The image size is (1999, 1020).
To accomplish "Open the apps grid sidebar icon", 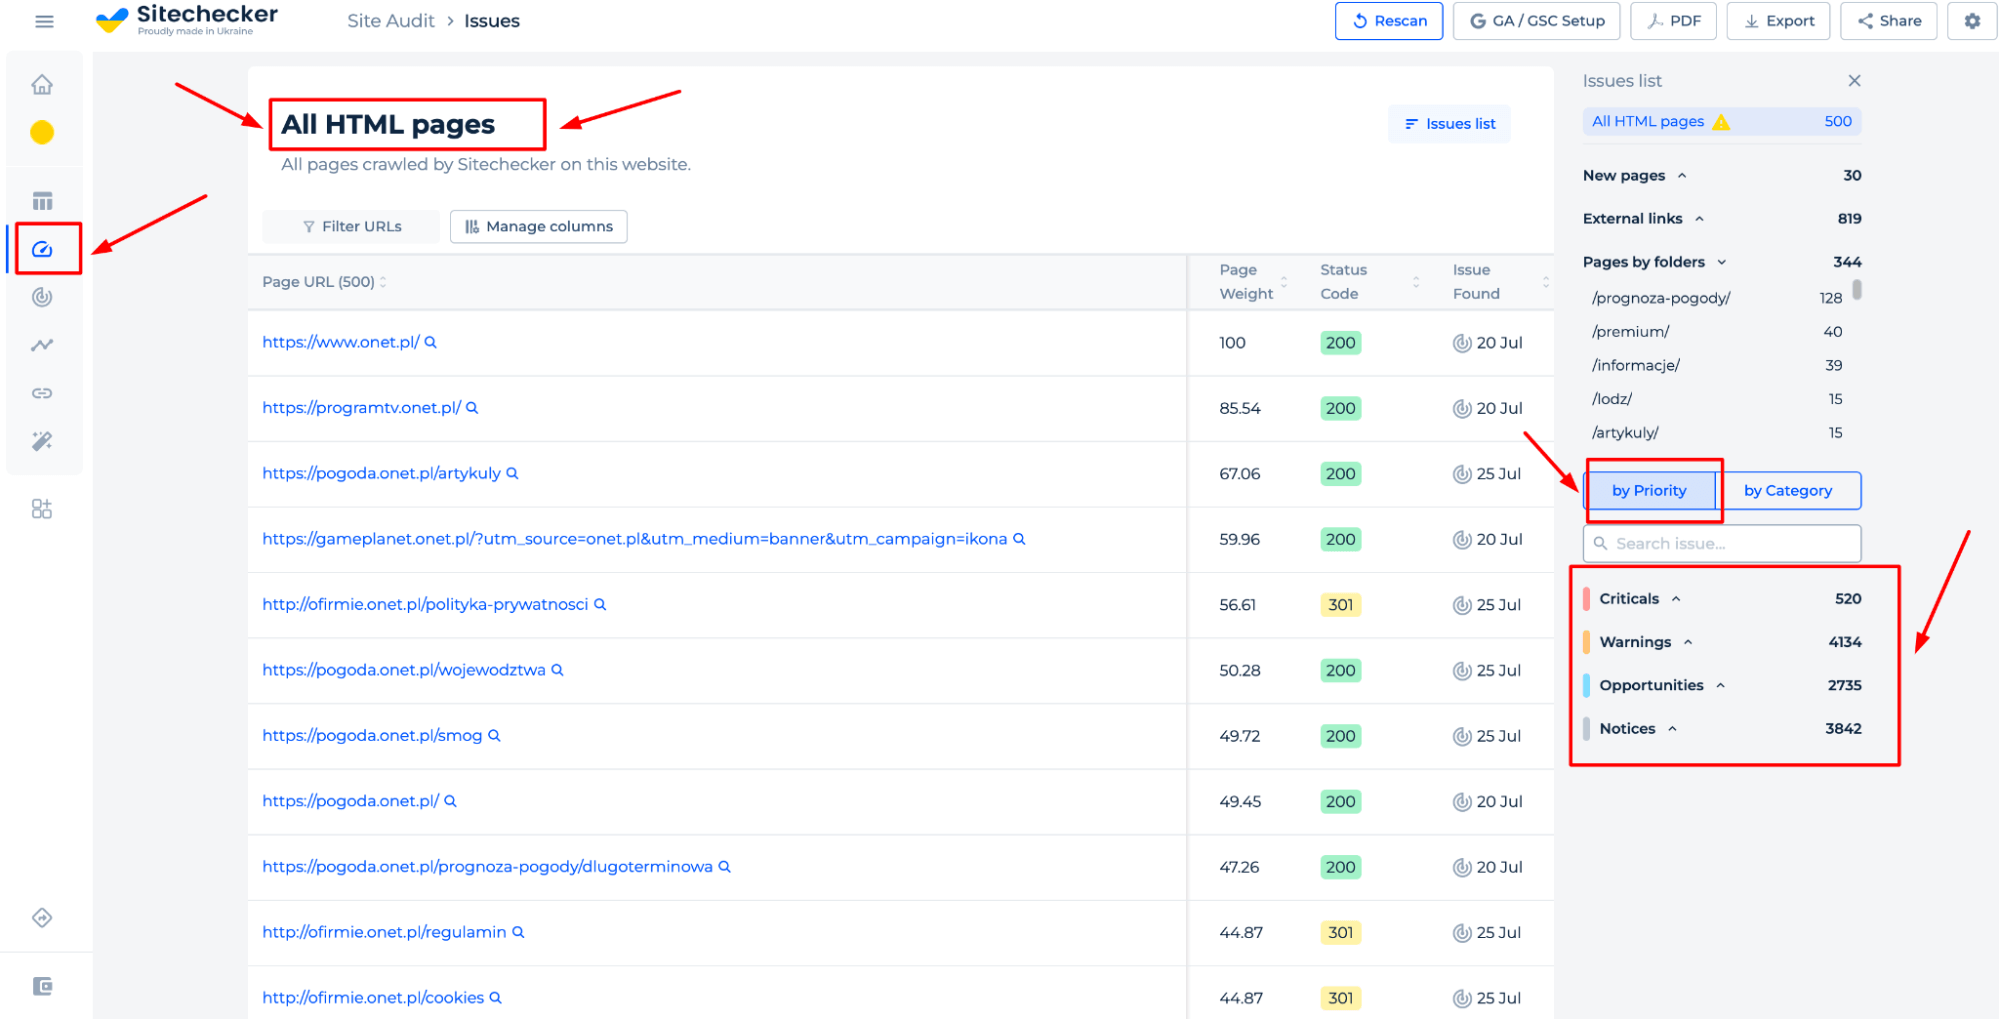I will point(42,509).
